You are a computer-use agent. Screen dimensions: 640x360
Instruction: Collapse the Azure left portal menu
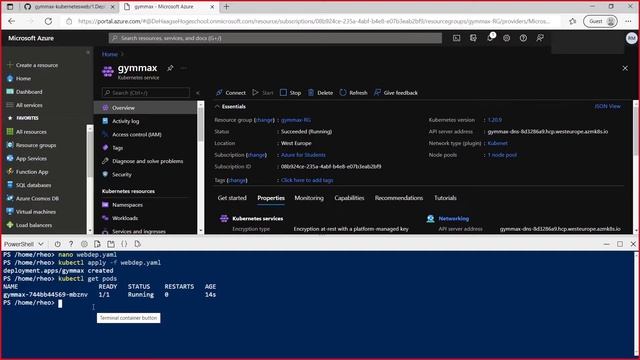[x=88, y=53]
